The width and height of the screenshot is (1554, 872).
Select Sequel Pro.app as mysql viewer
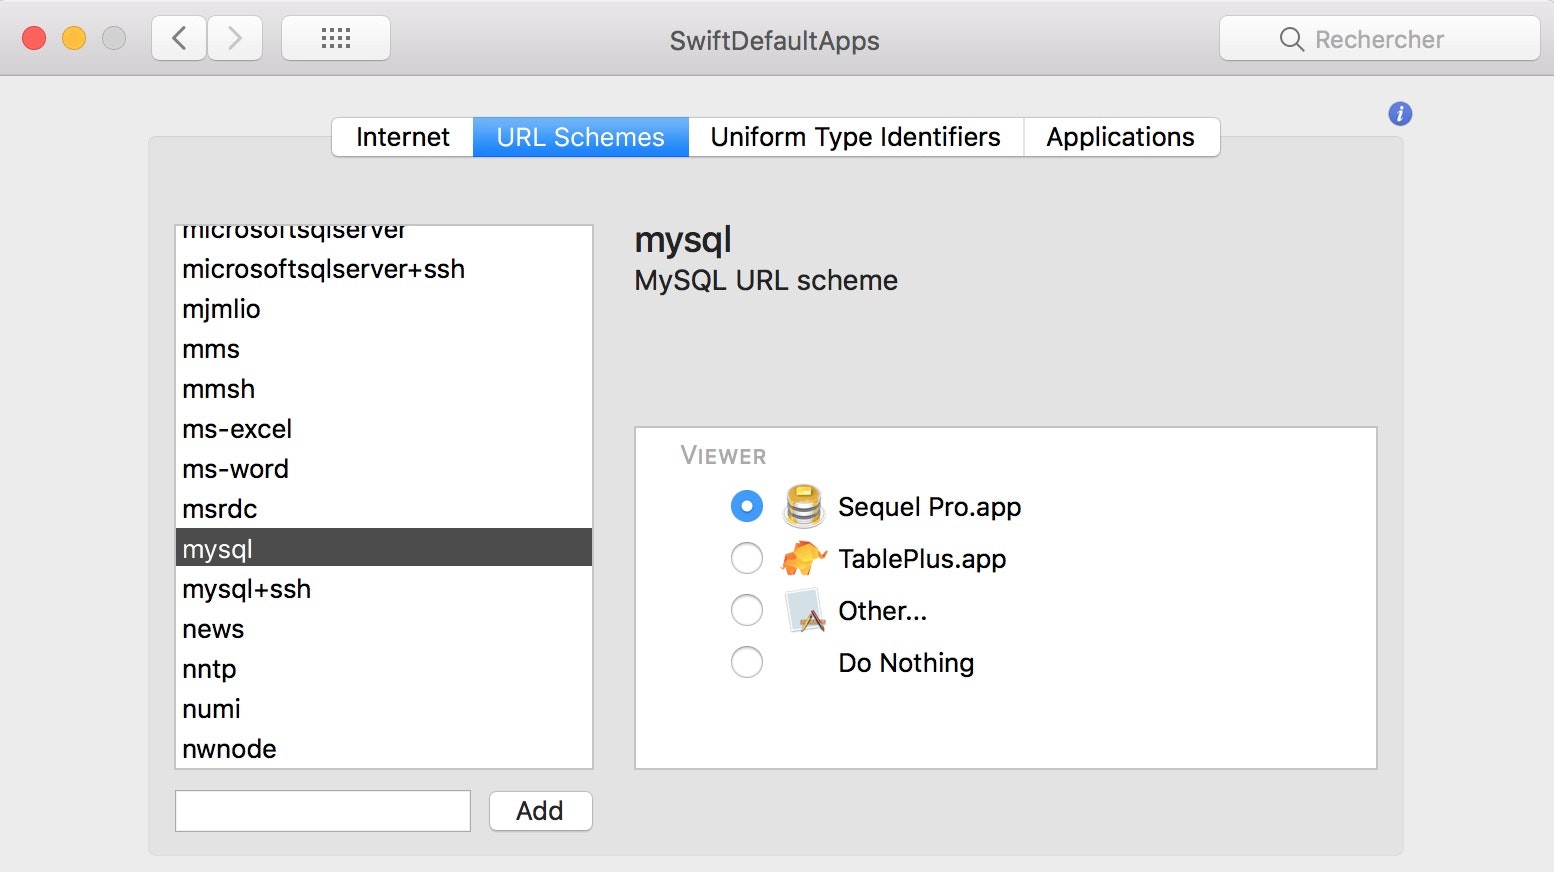pos(746,506)
